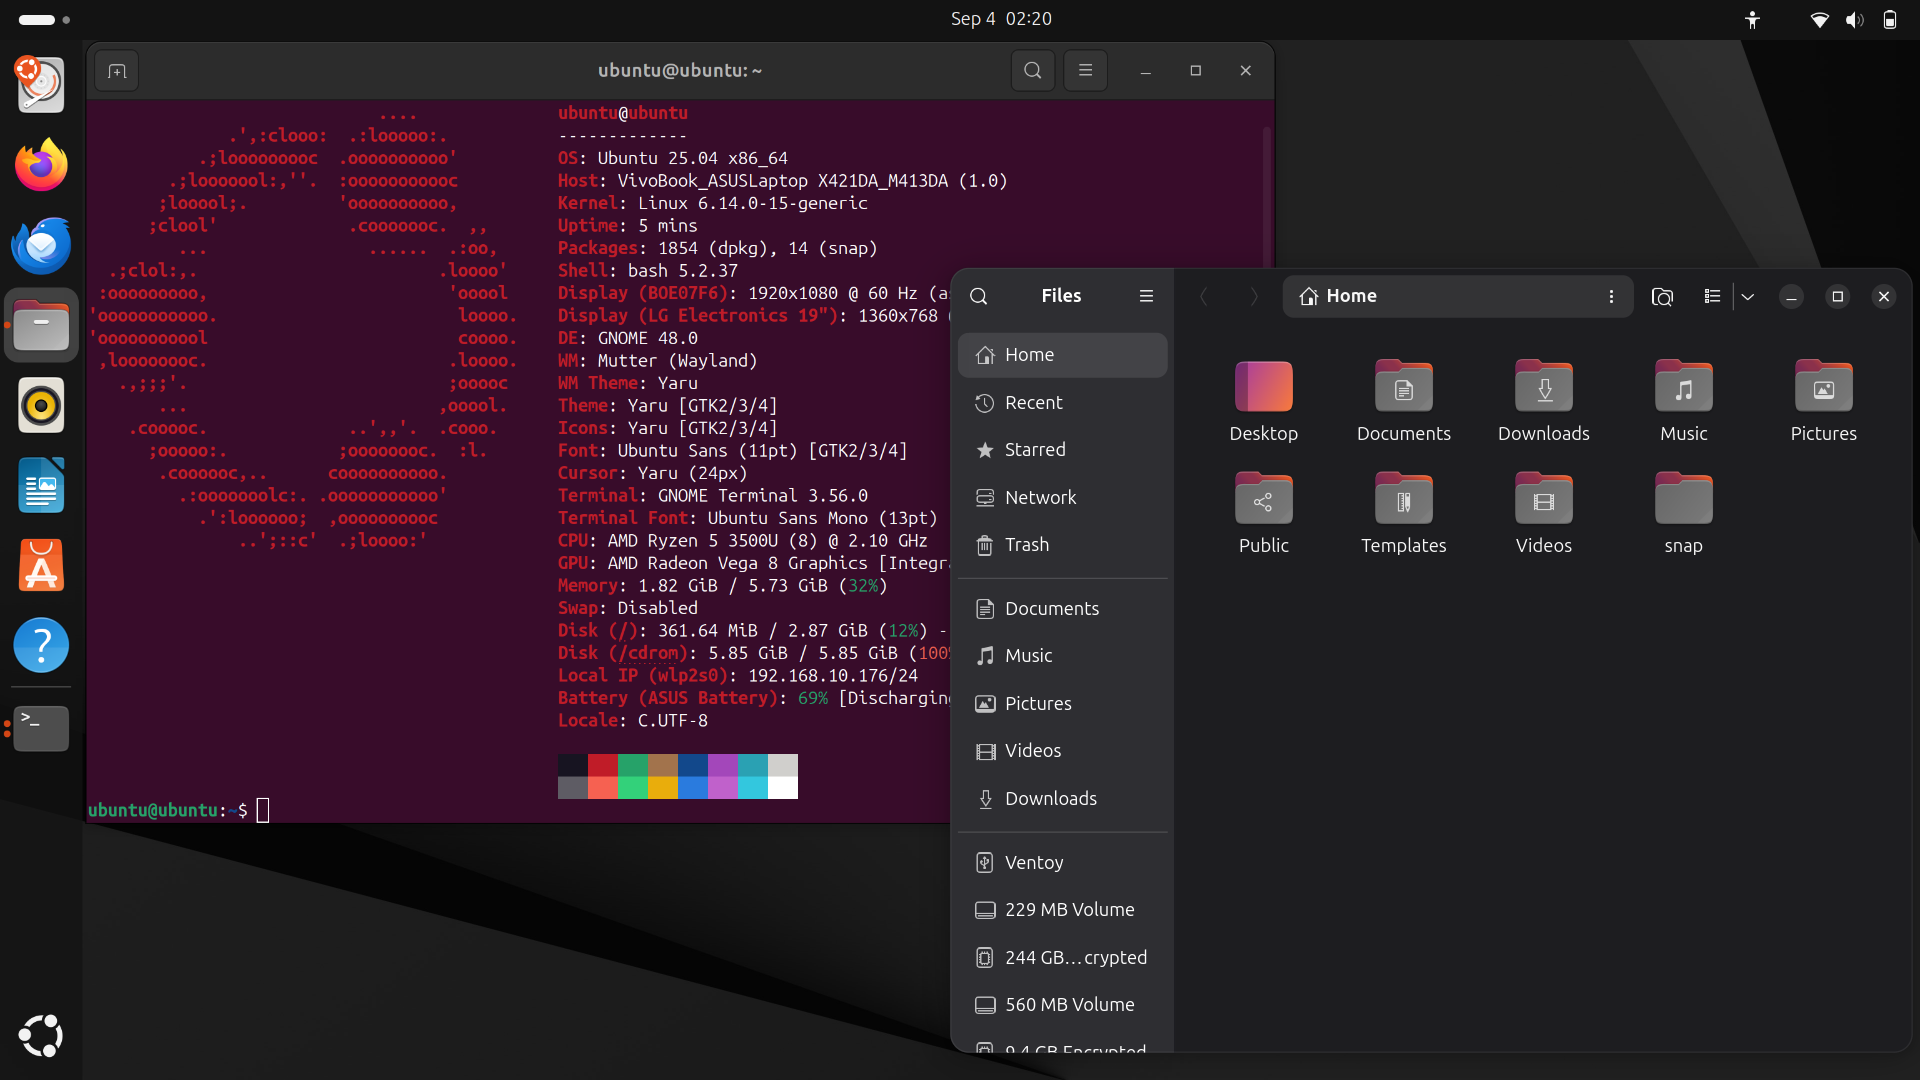Open the Files sidebar main menu
This screenshot has width=1920, height=1080.
click(1146, 296)
